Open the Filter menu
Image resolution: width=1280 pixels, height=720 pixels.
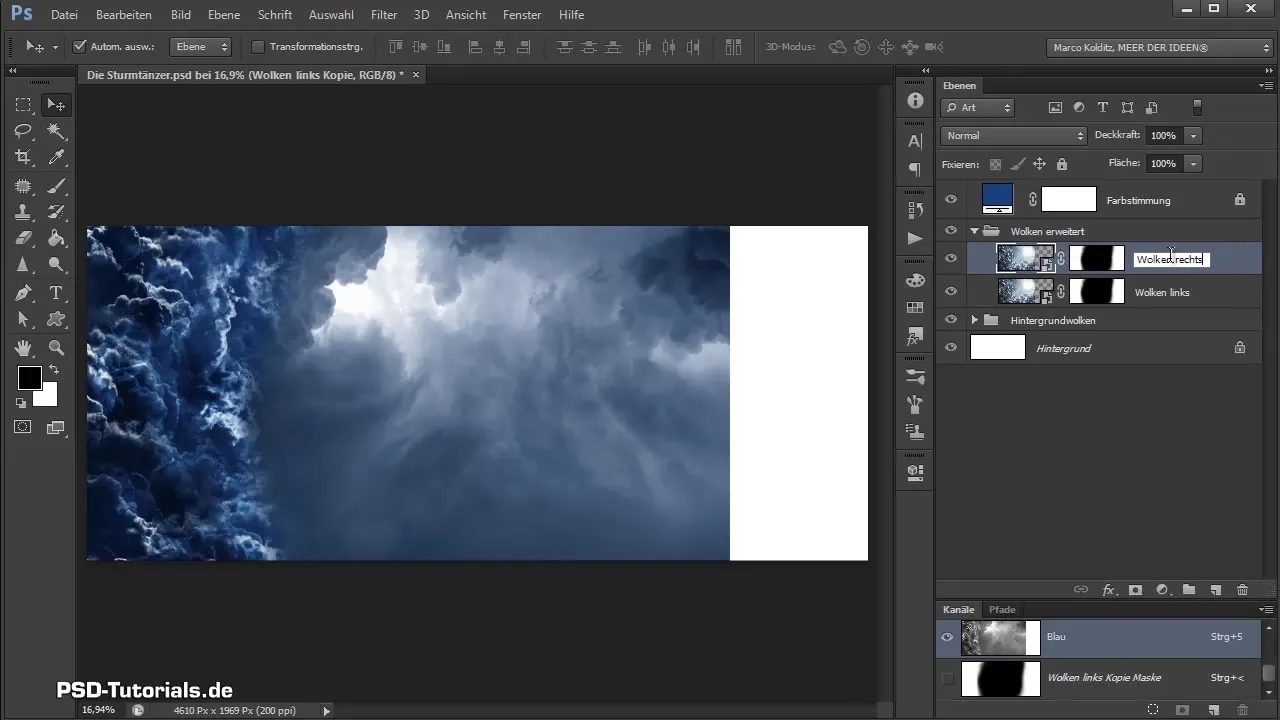[383, 15]
